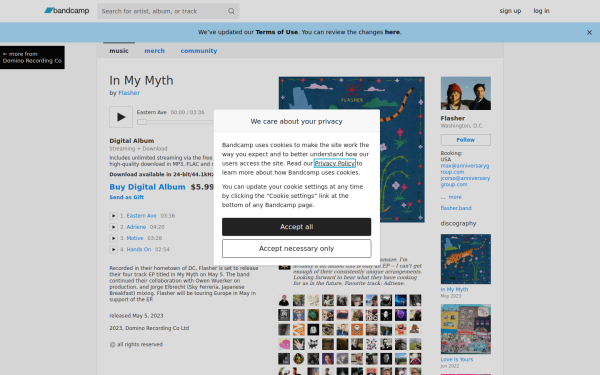Open the Love Is Yours title link

(x=457, y=359)
